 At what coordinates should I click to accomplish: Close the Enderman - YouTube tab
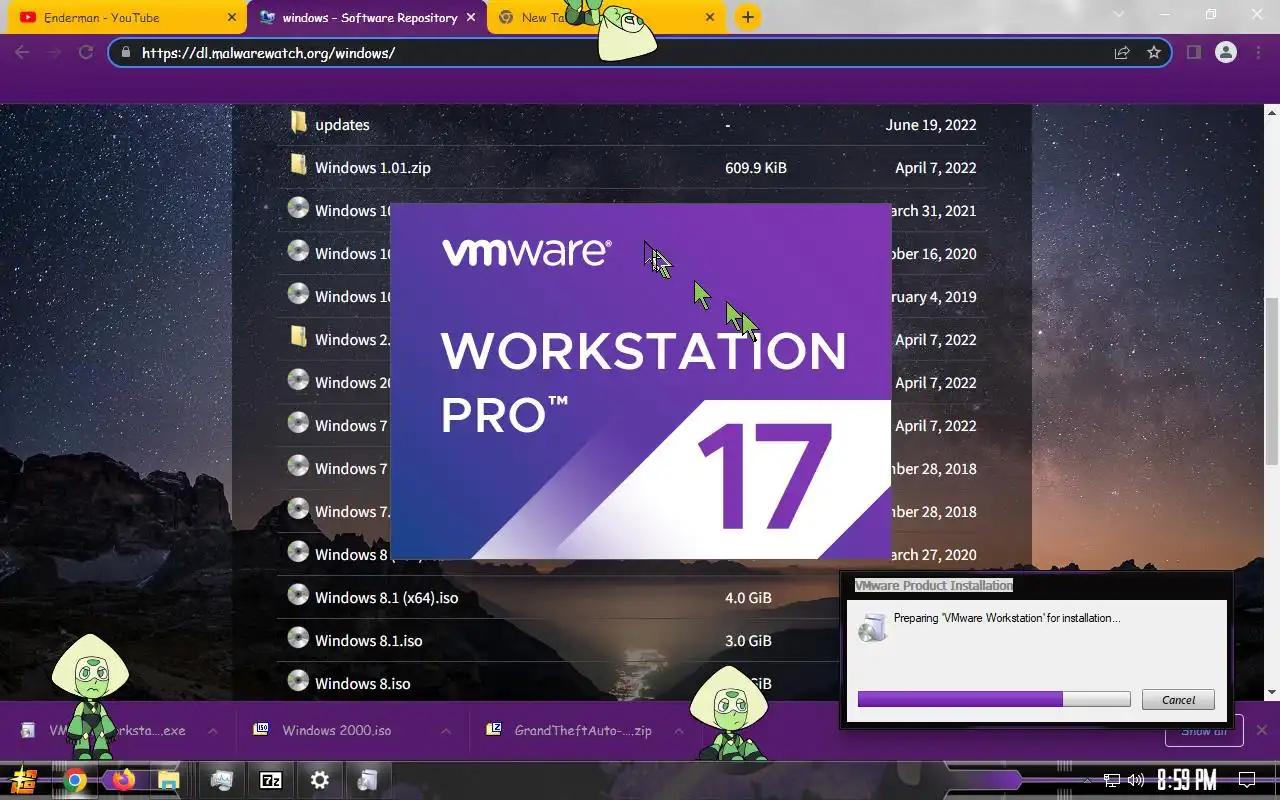tap(231, 17)
